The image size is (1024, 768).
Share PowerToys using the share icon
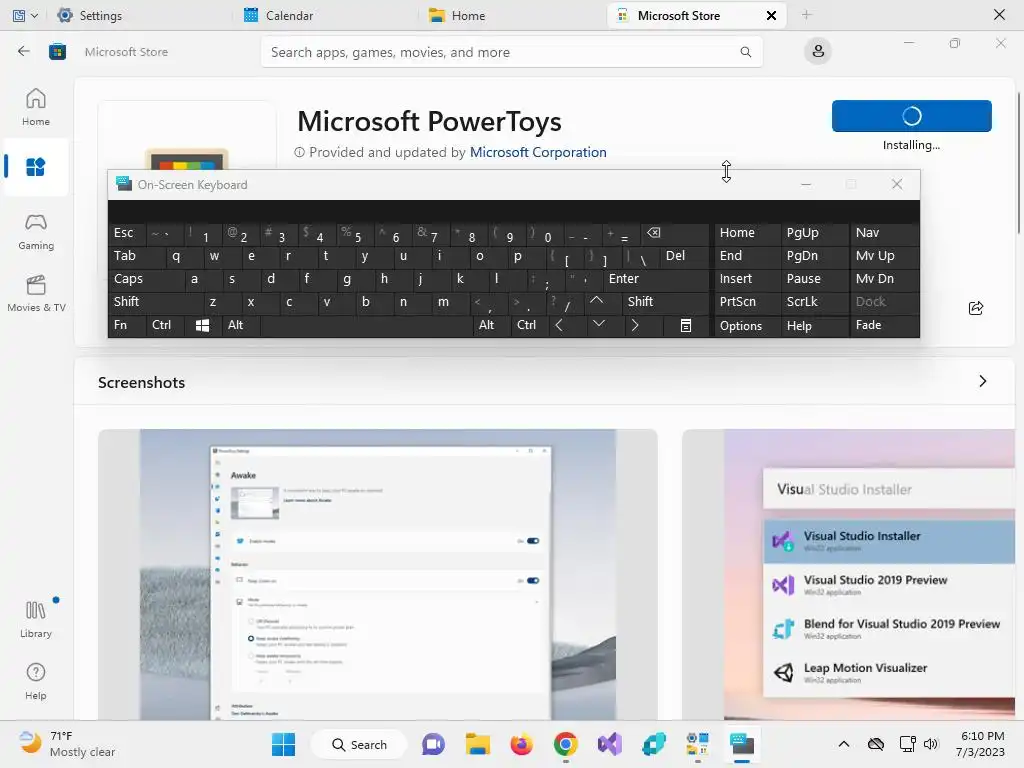976,308
